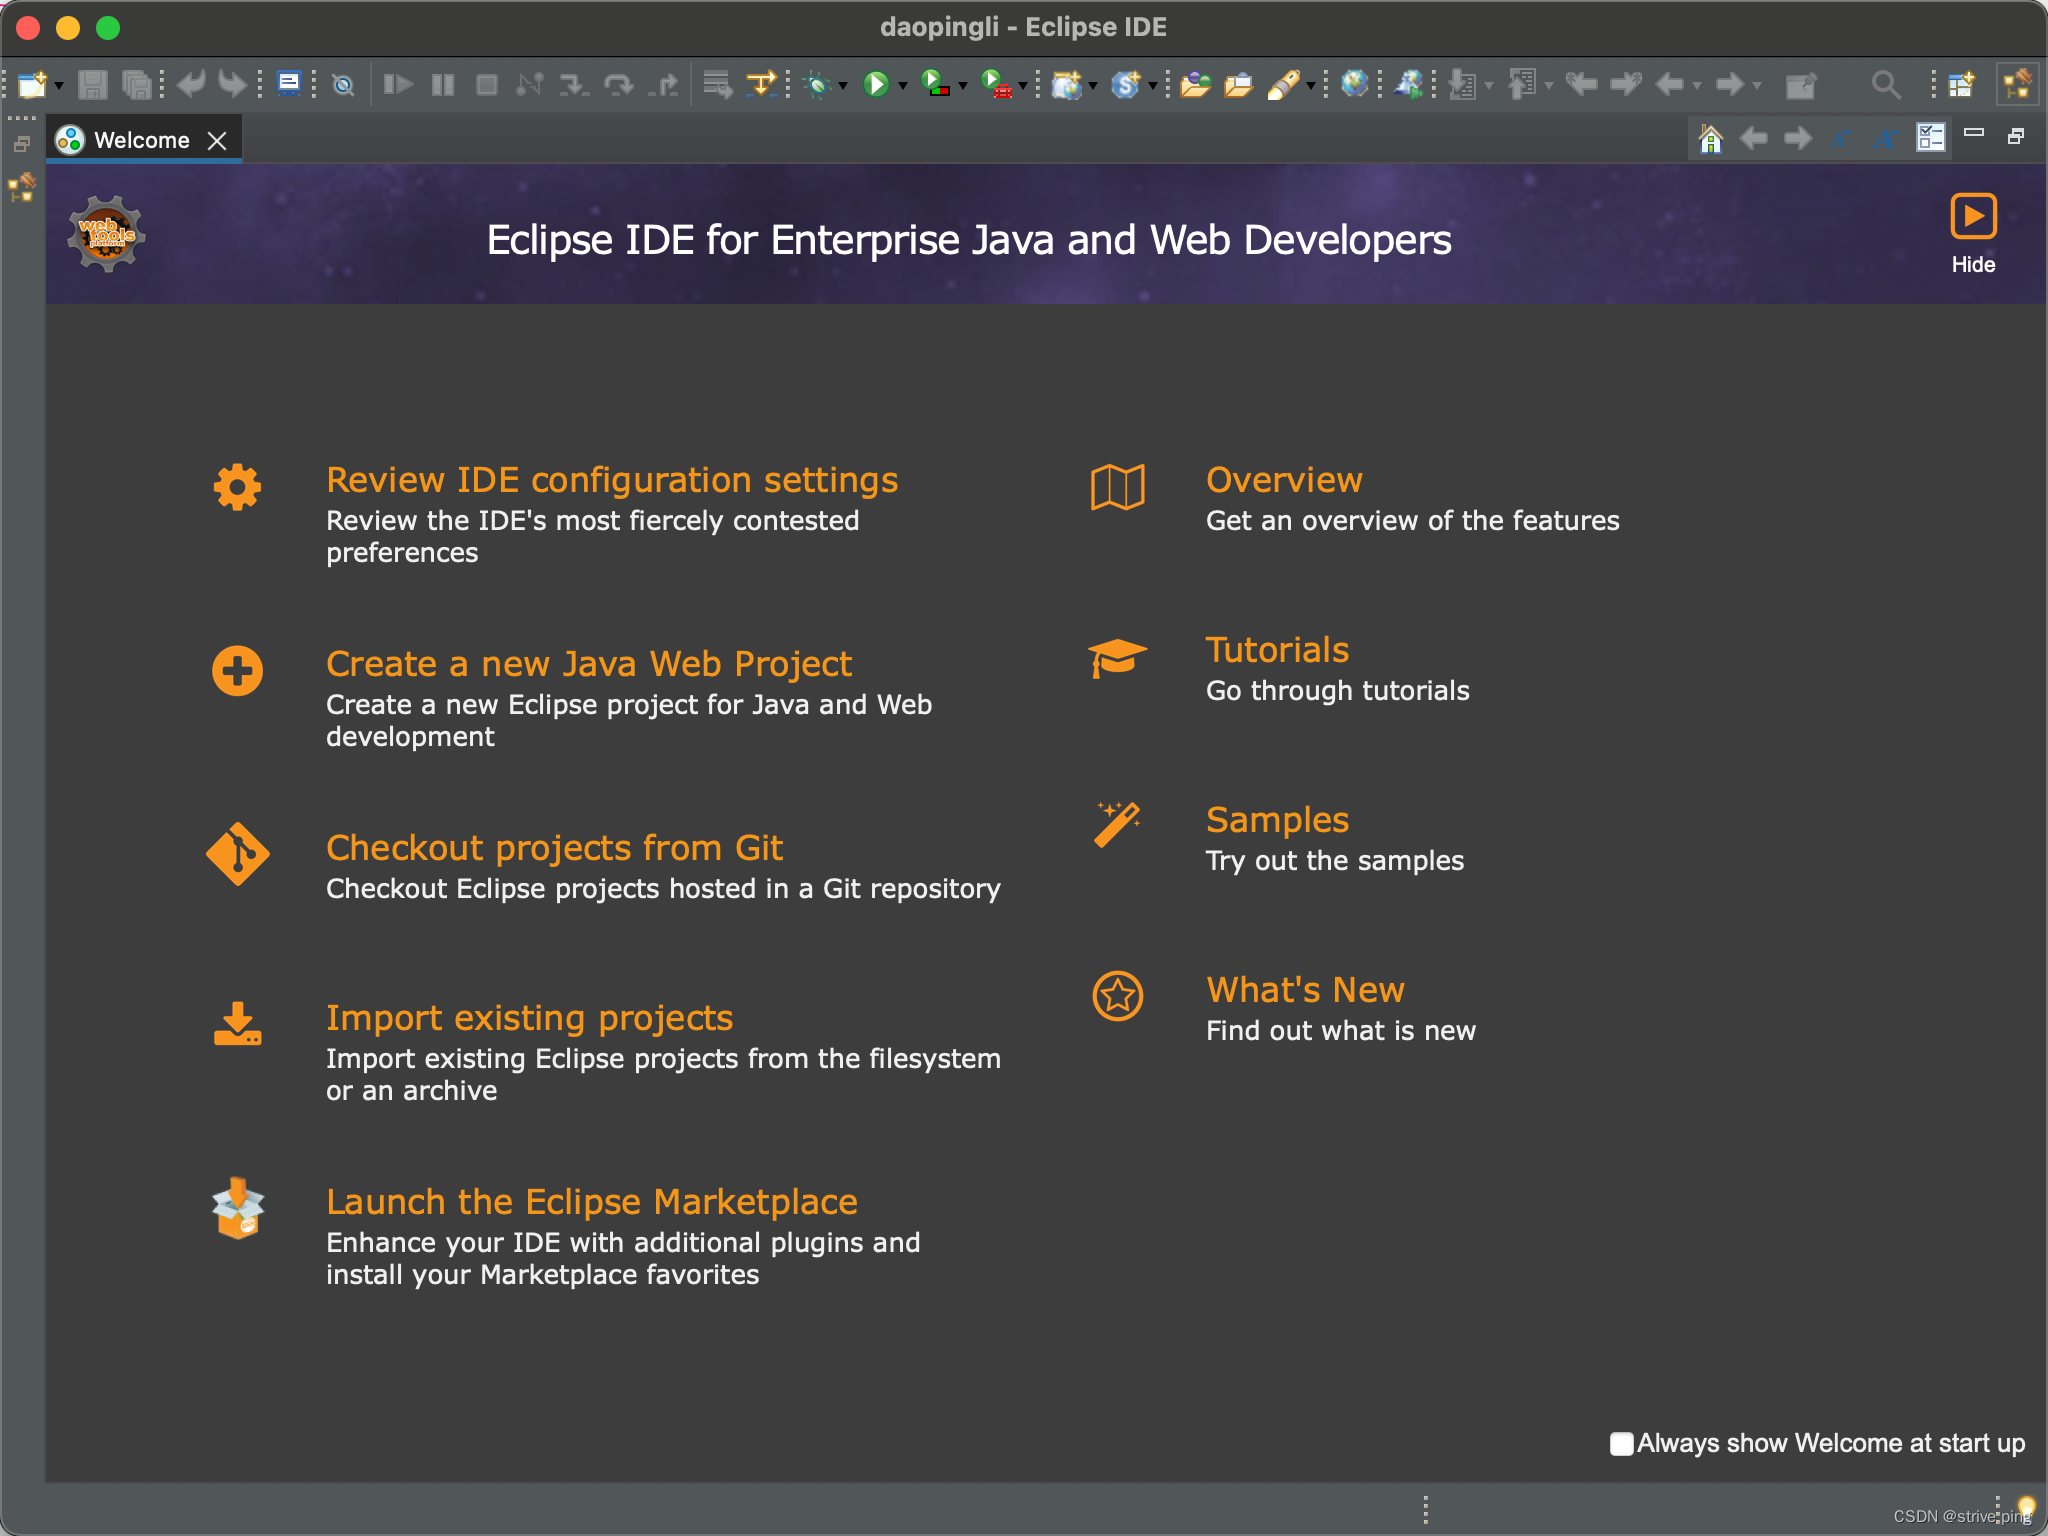Open the New Servlet dropdown arrow

pos(1152,86)
